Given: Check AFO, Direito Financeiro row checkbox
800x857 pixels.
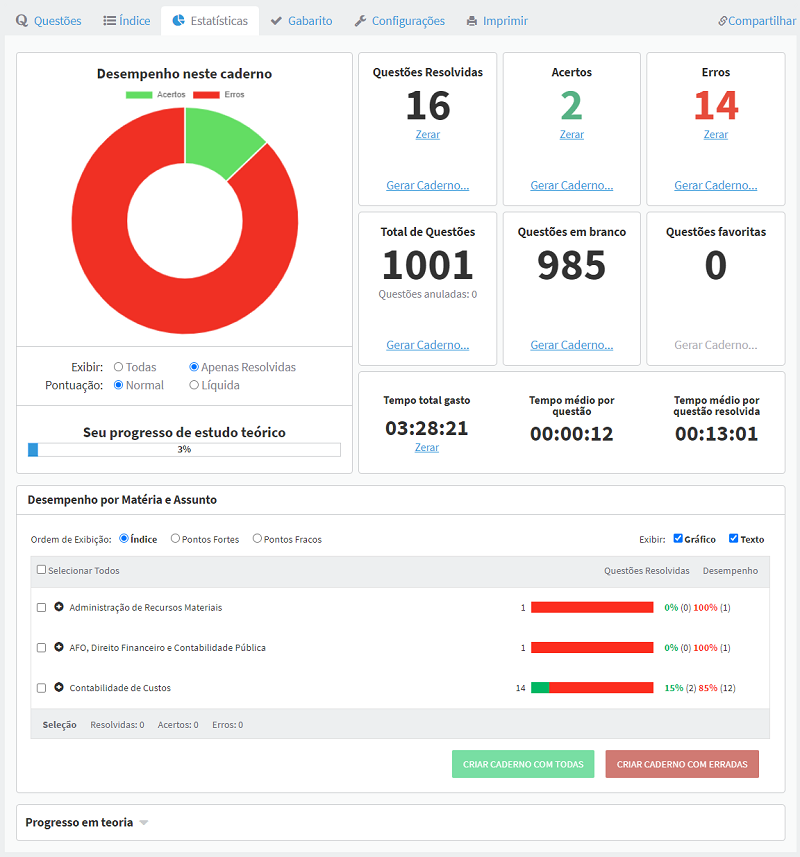Looking at the screenshot, I should pyautogui.click(x=41, y=648).
